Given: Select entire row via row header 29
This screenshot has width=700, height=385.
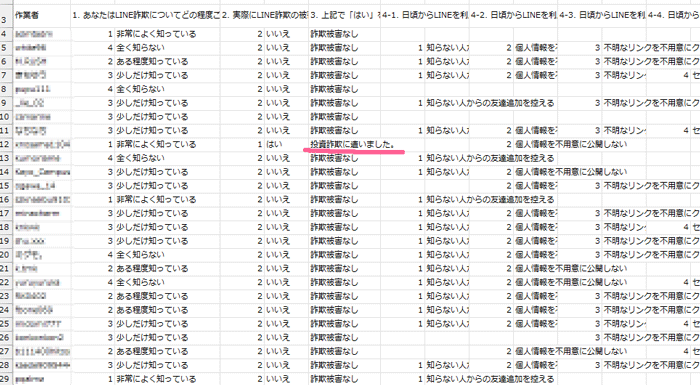Looking at the screenshot, I should [6, 379].
